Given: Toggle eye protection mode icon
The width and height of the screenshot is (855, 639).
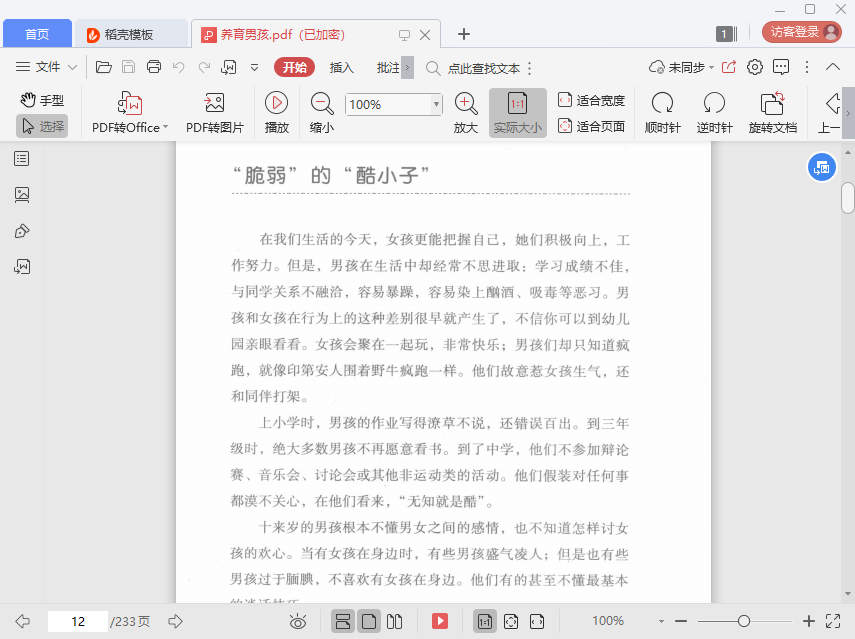Looking at the screenshot, I should [298, 621].
